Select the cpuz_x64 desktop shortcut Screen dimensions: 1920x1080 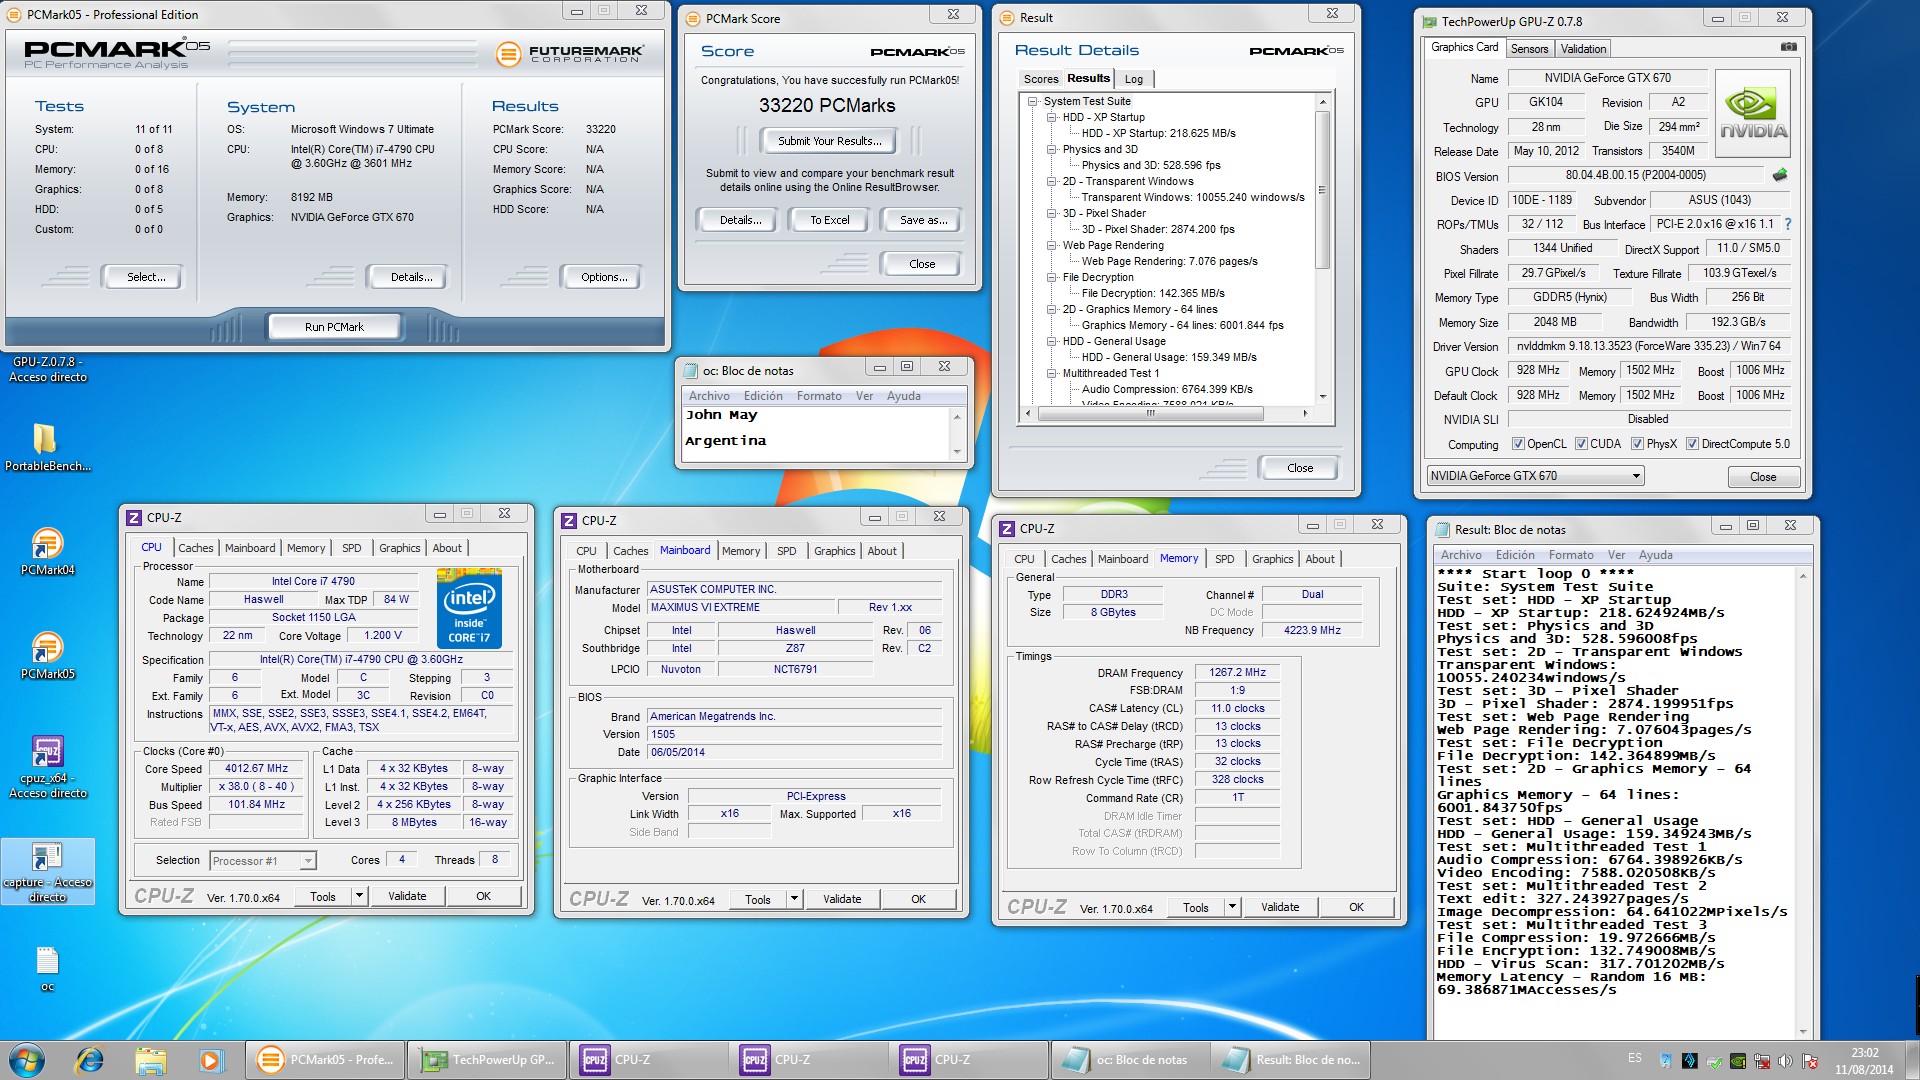point(48,768)
